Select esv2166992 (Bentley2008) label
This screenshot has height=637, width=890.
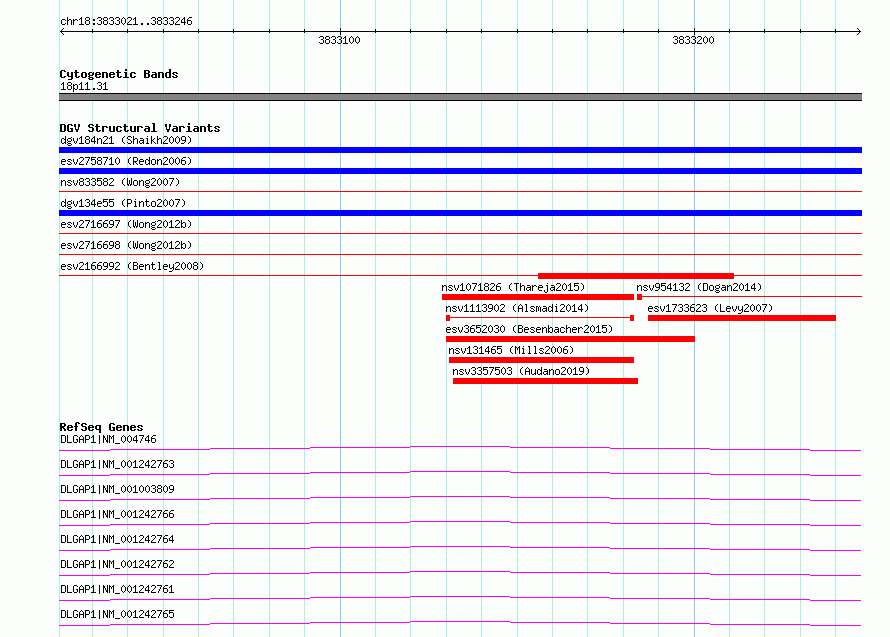132,266
